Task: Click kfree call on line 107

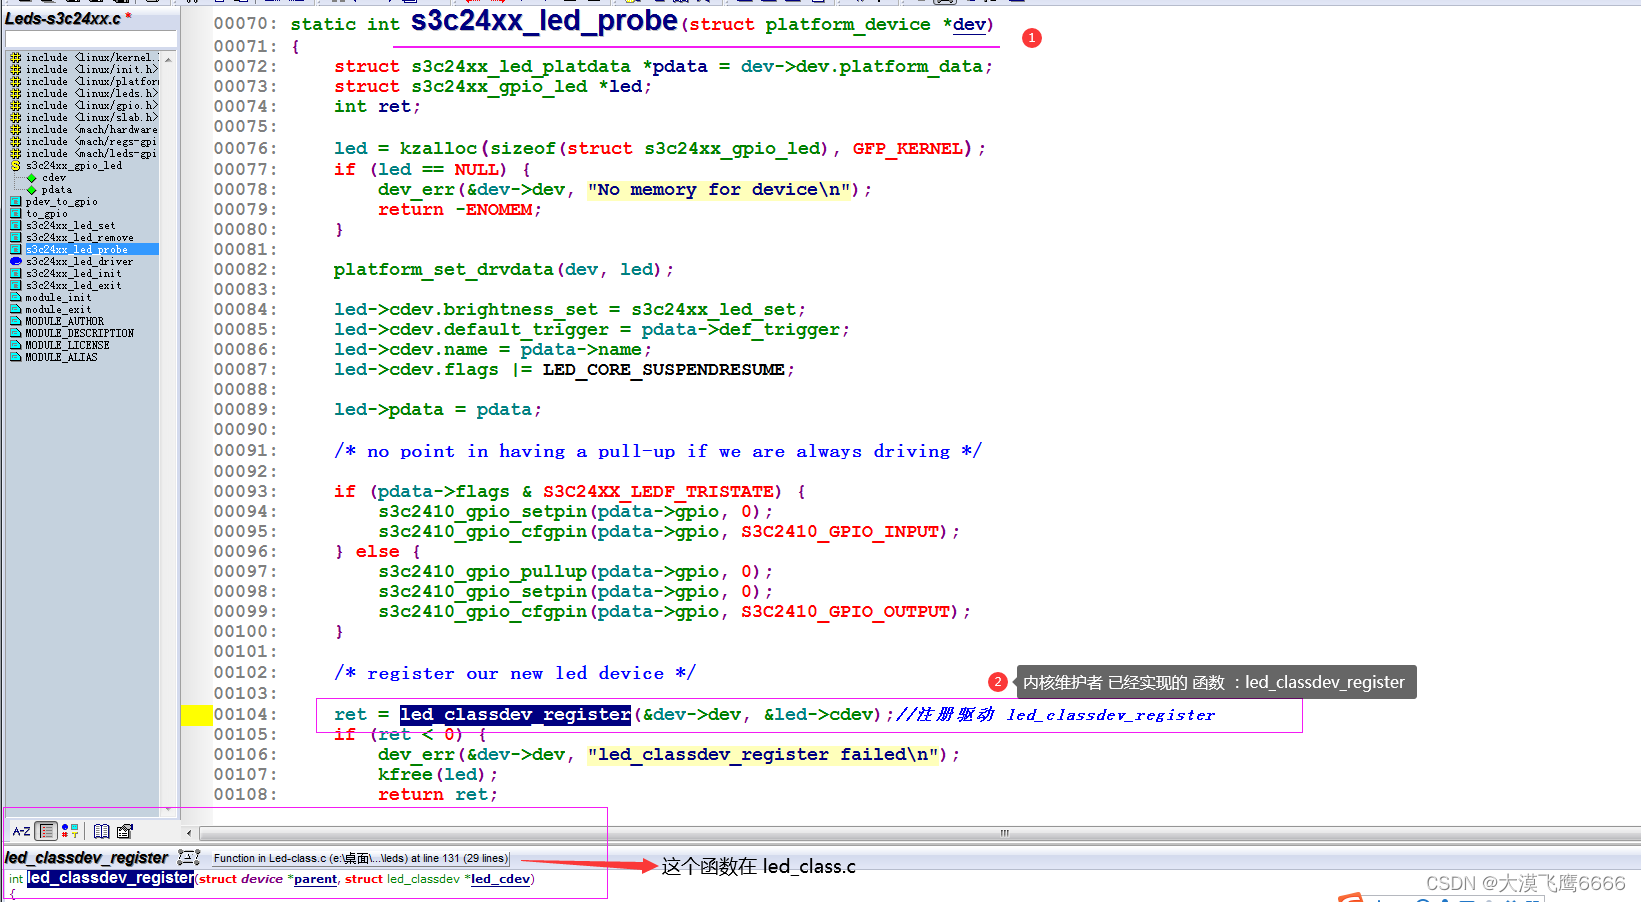Action: pyautogui.click(x=405, y=774)
